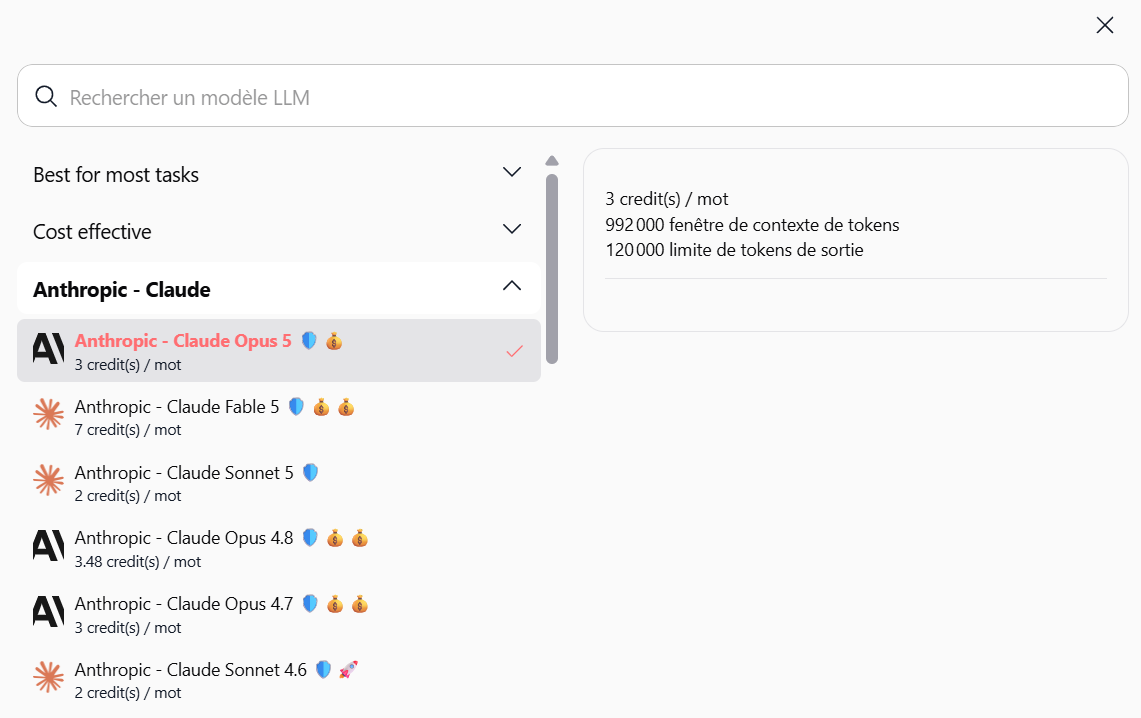1141x718 pixels.
Task: Click the first money bag beside Claude Opus 4.8
Action: (335, 538)
